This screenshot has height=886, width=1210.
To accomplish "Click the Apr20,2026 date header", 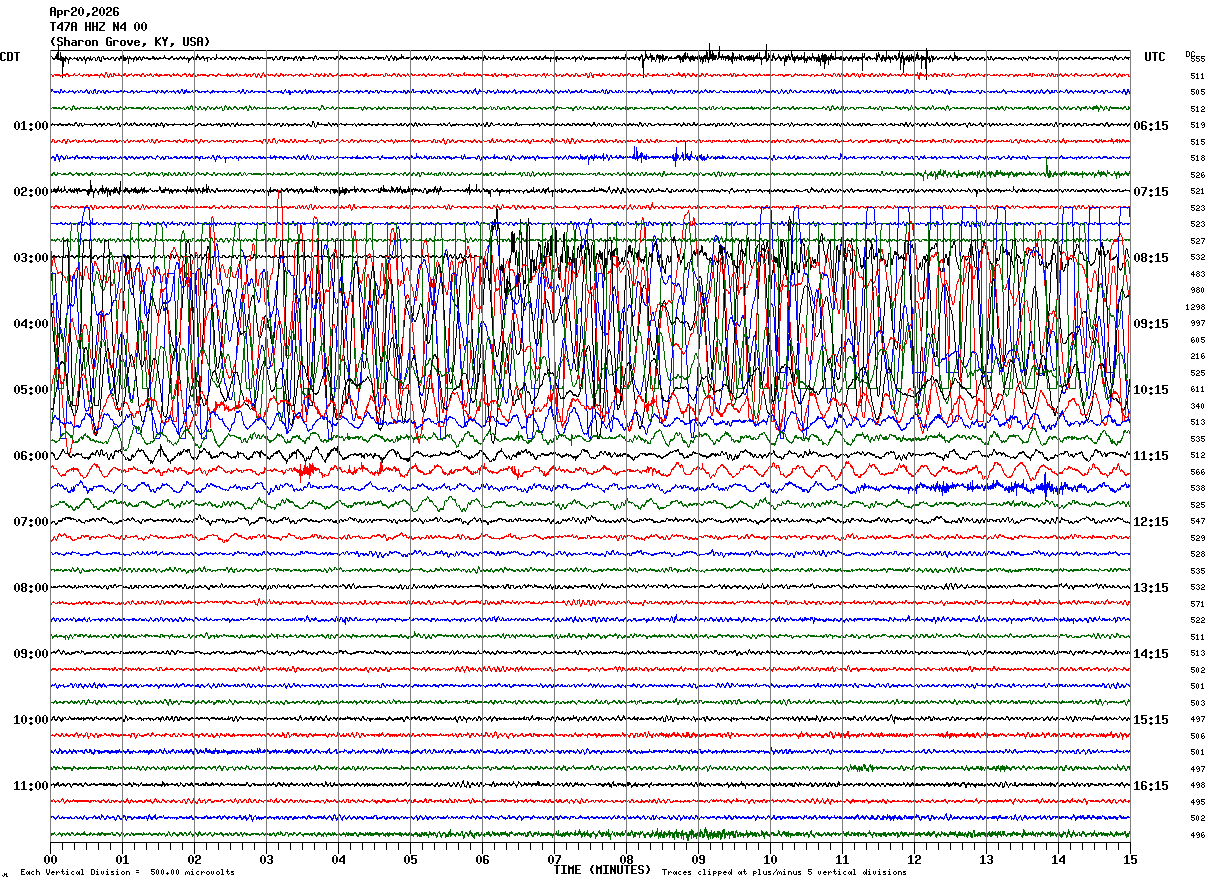I will click(84, 12).
